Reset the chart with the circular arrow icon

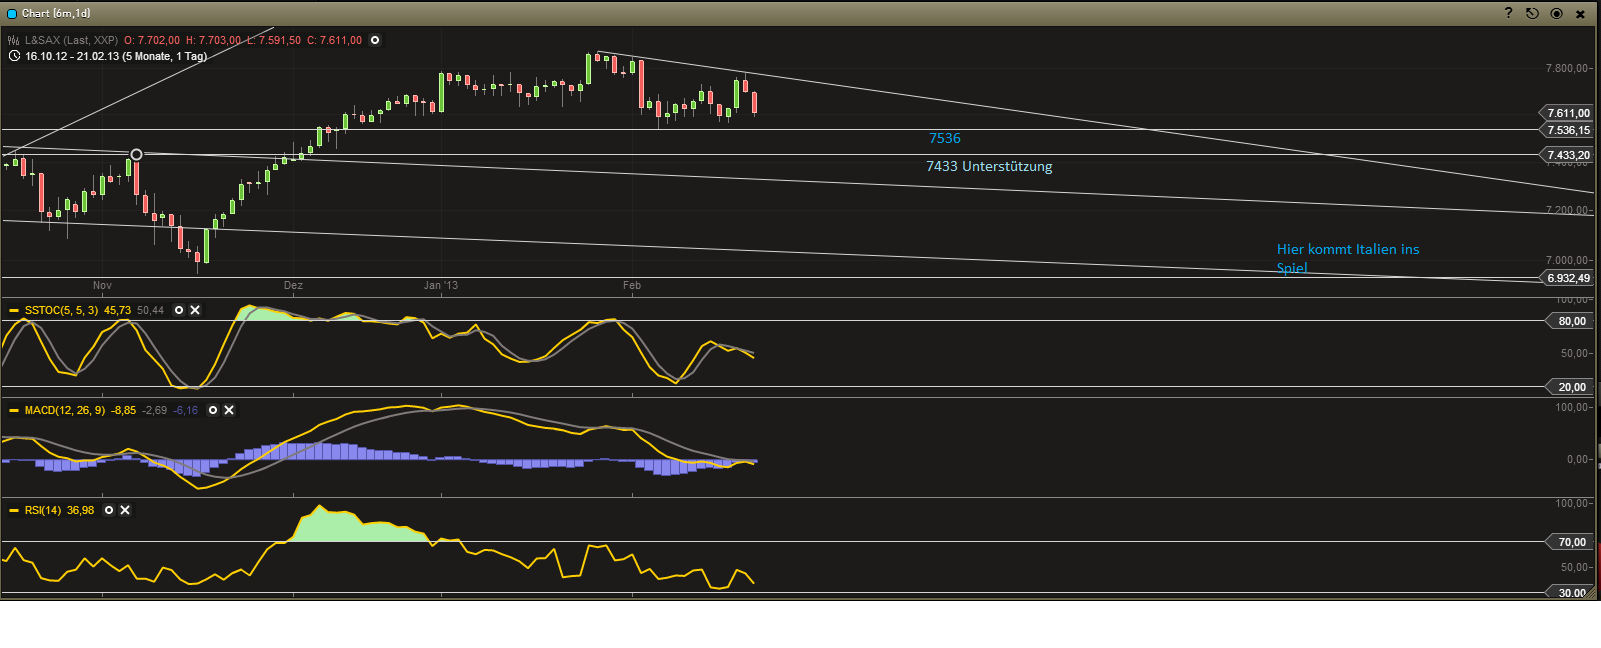(x=1532, y=13)
